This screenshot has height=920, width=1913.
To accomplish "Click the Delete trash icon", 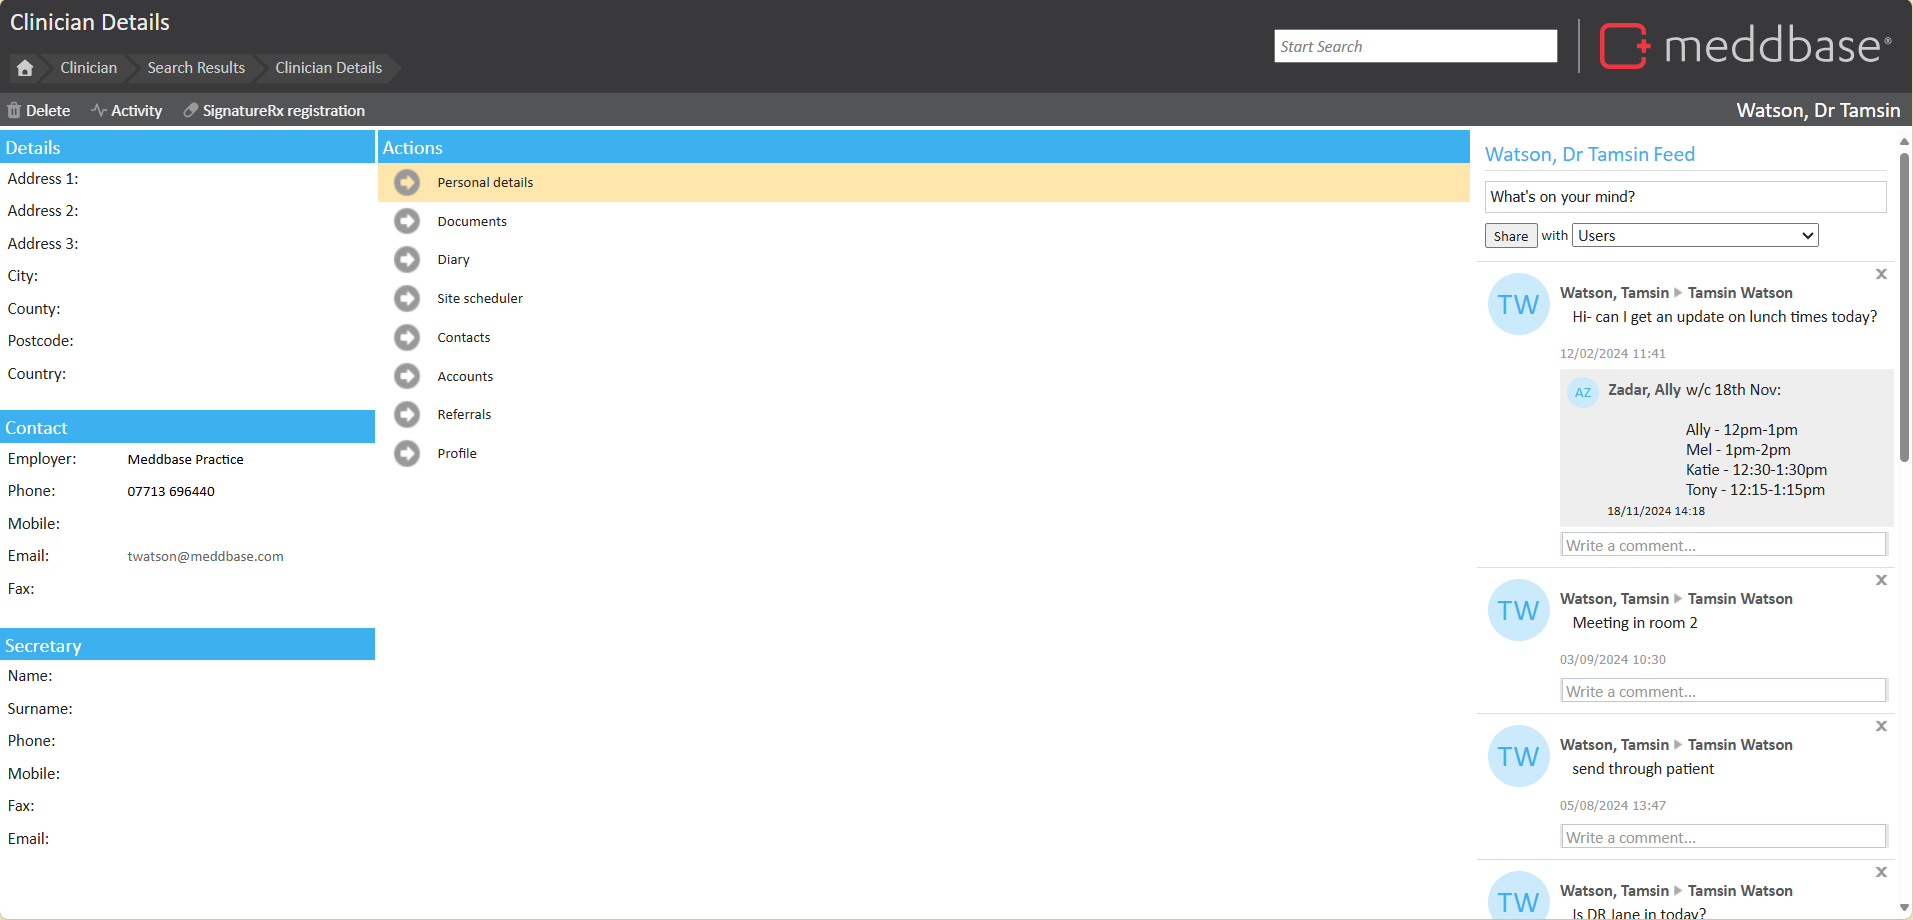I will 14,111.
